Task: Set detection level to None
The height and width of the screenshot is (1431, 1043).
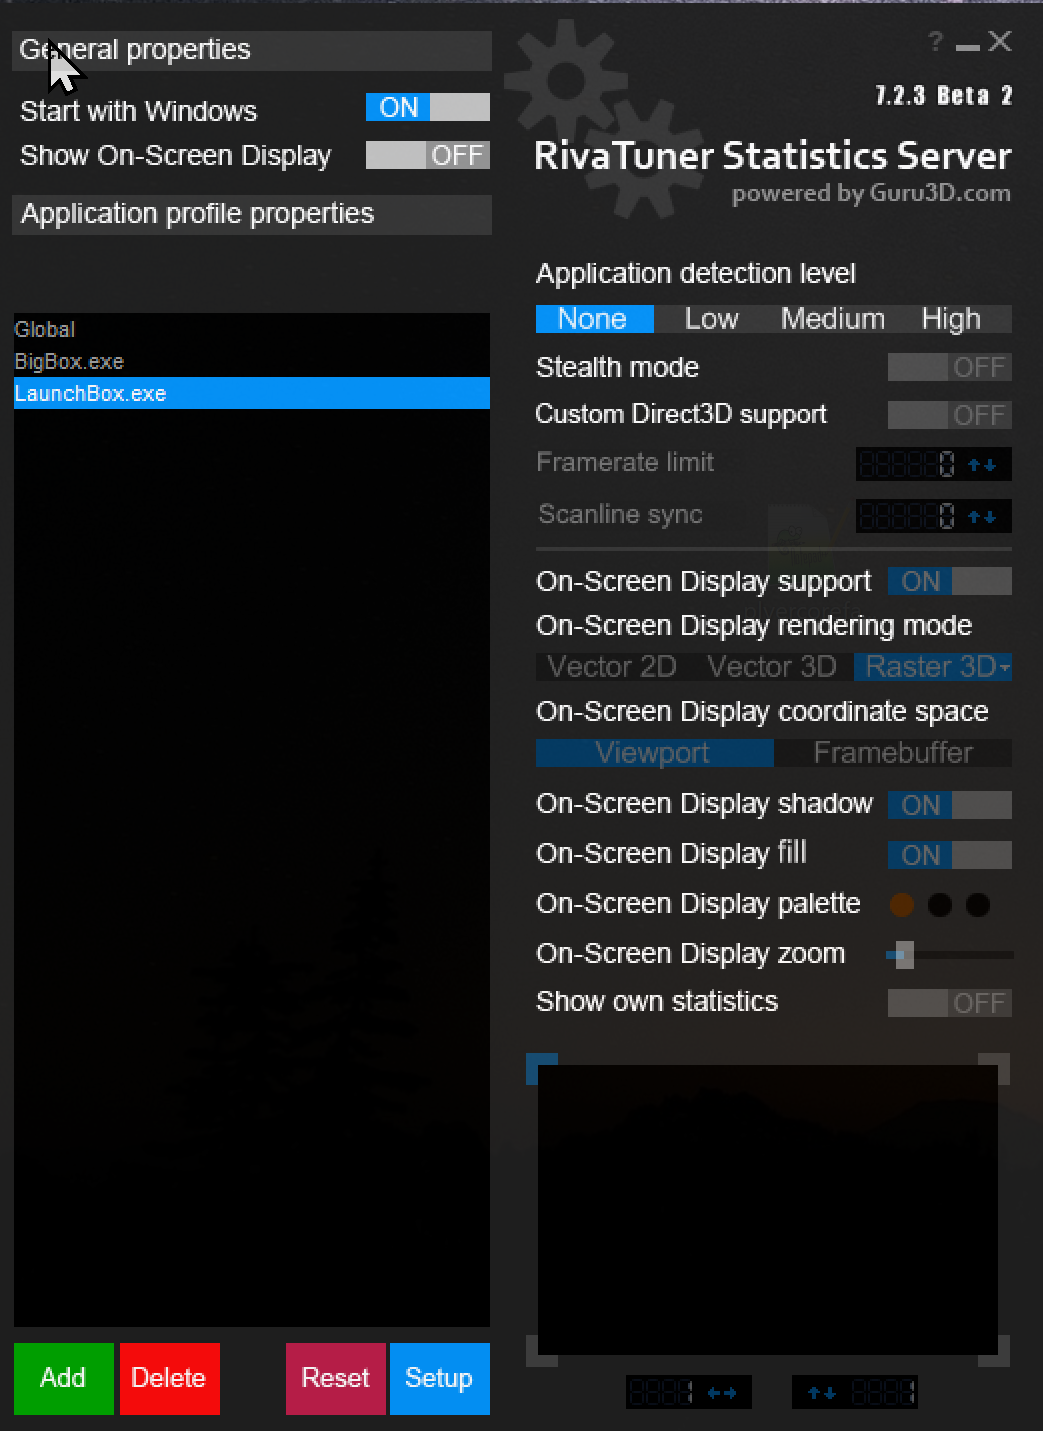Action: click(594, 319)
